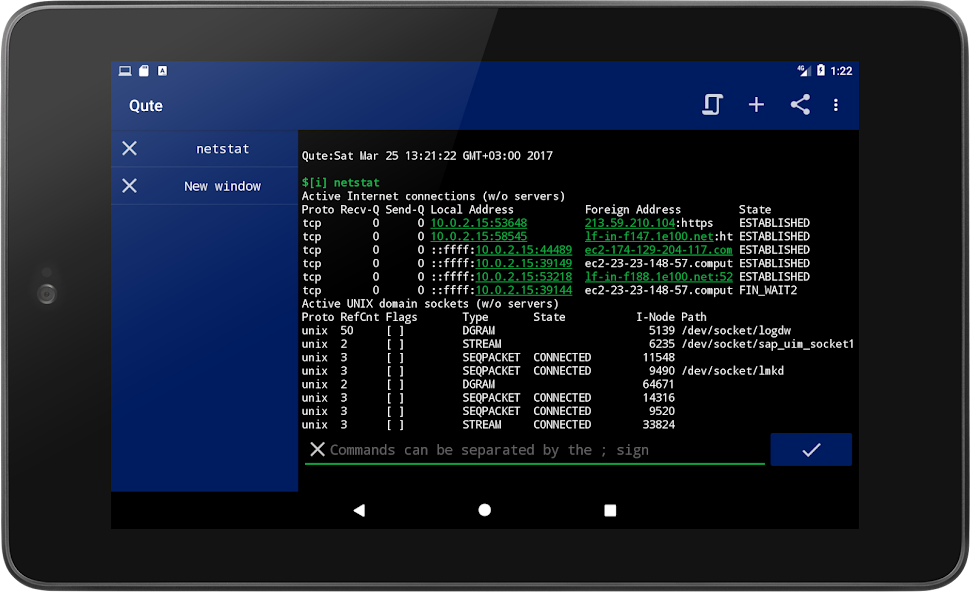970x592 pixels.
Task: Select the New window entry
Action: pyautogui.click(x=222, y=186)
